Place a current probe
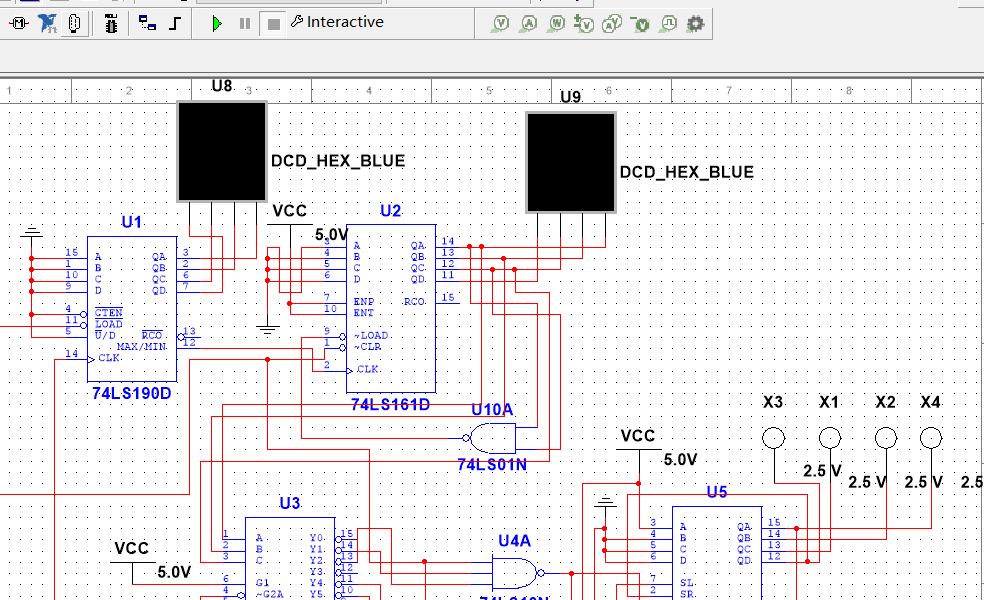This screenshot has width=984, height=600. [527, 23]
